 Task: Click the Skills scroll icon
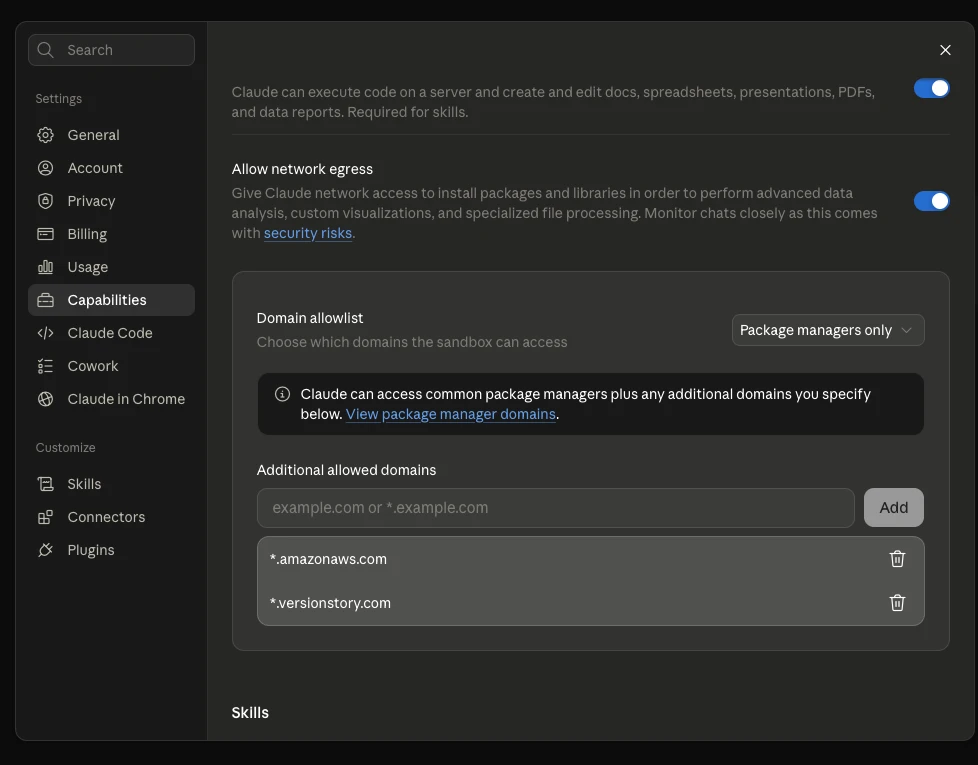[x=46, y=484]
